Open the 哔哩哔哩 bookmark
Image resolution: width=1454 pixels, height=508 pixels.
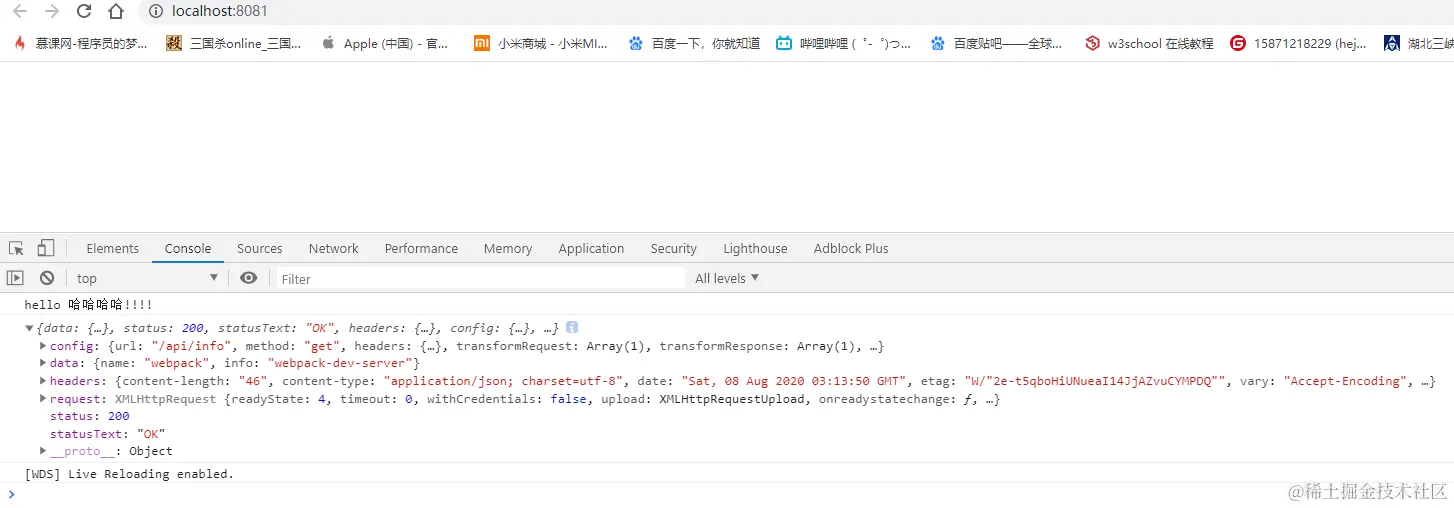(844, 43)
